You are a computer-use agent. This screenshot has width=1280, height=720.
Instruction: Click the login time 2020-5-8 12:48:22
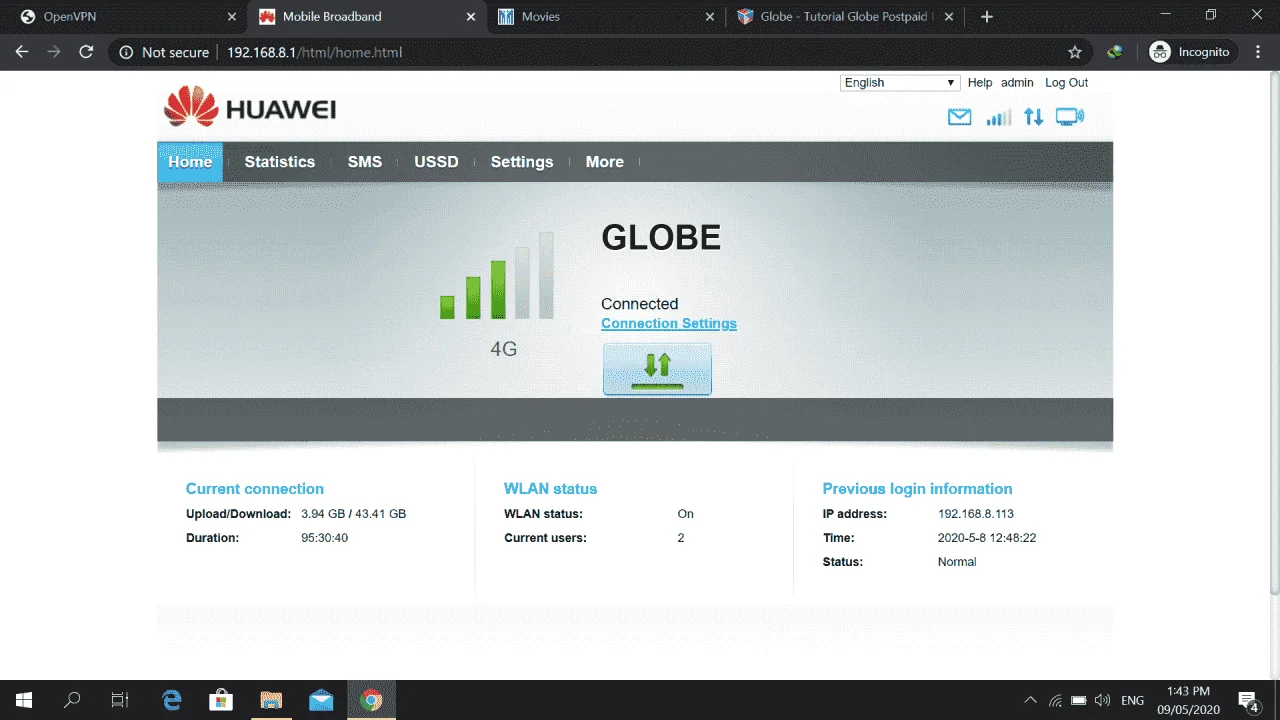tap(987, 538)
